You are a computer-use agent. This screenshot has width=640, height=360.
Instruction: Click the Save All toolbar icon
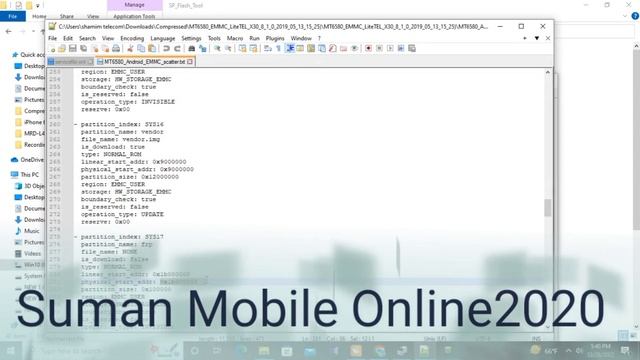[x=84, y=49]
